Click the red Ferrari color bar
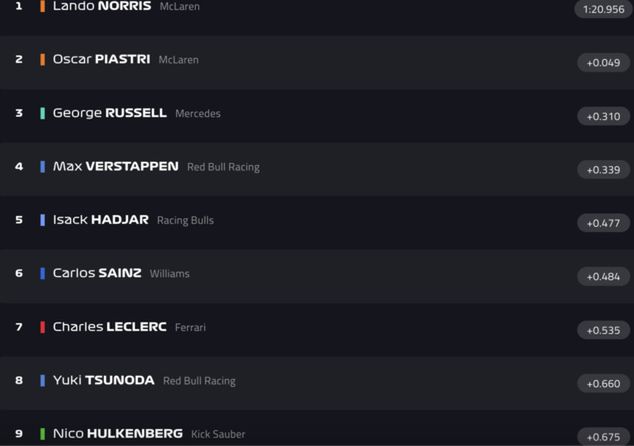634x446 pixels. [x=42, y=327]
